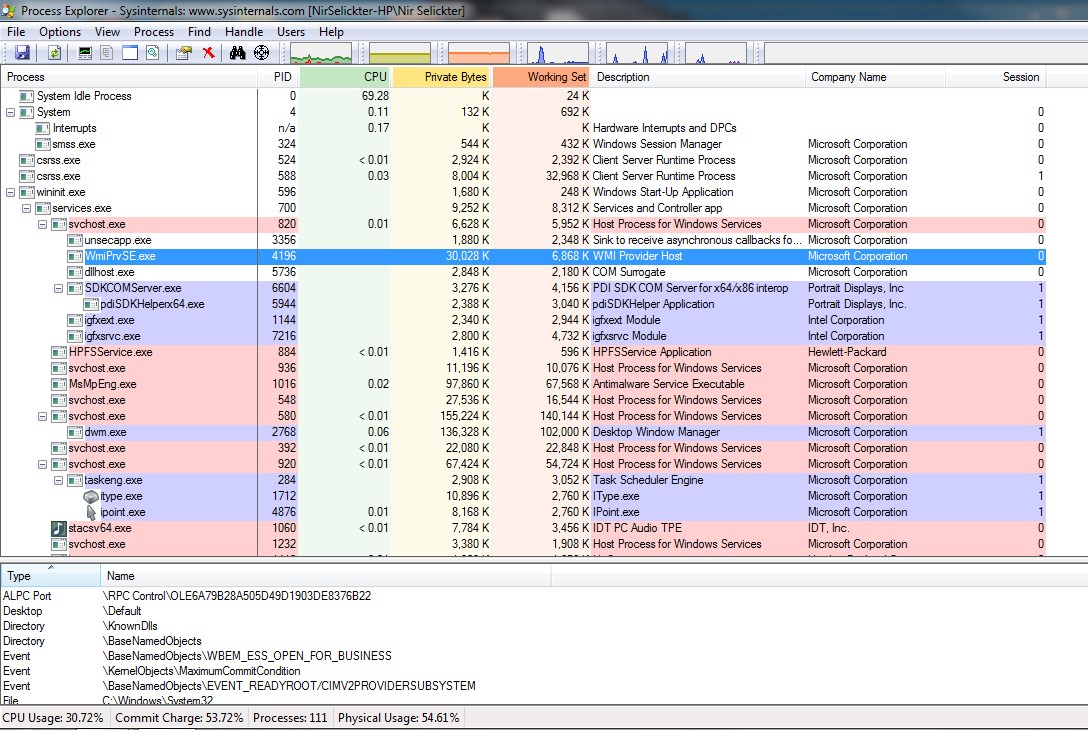This screenshot has height=730, width=1088.
Task: Click the itype.exe keyboard icon
Action: pos(91,496)
